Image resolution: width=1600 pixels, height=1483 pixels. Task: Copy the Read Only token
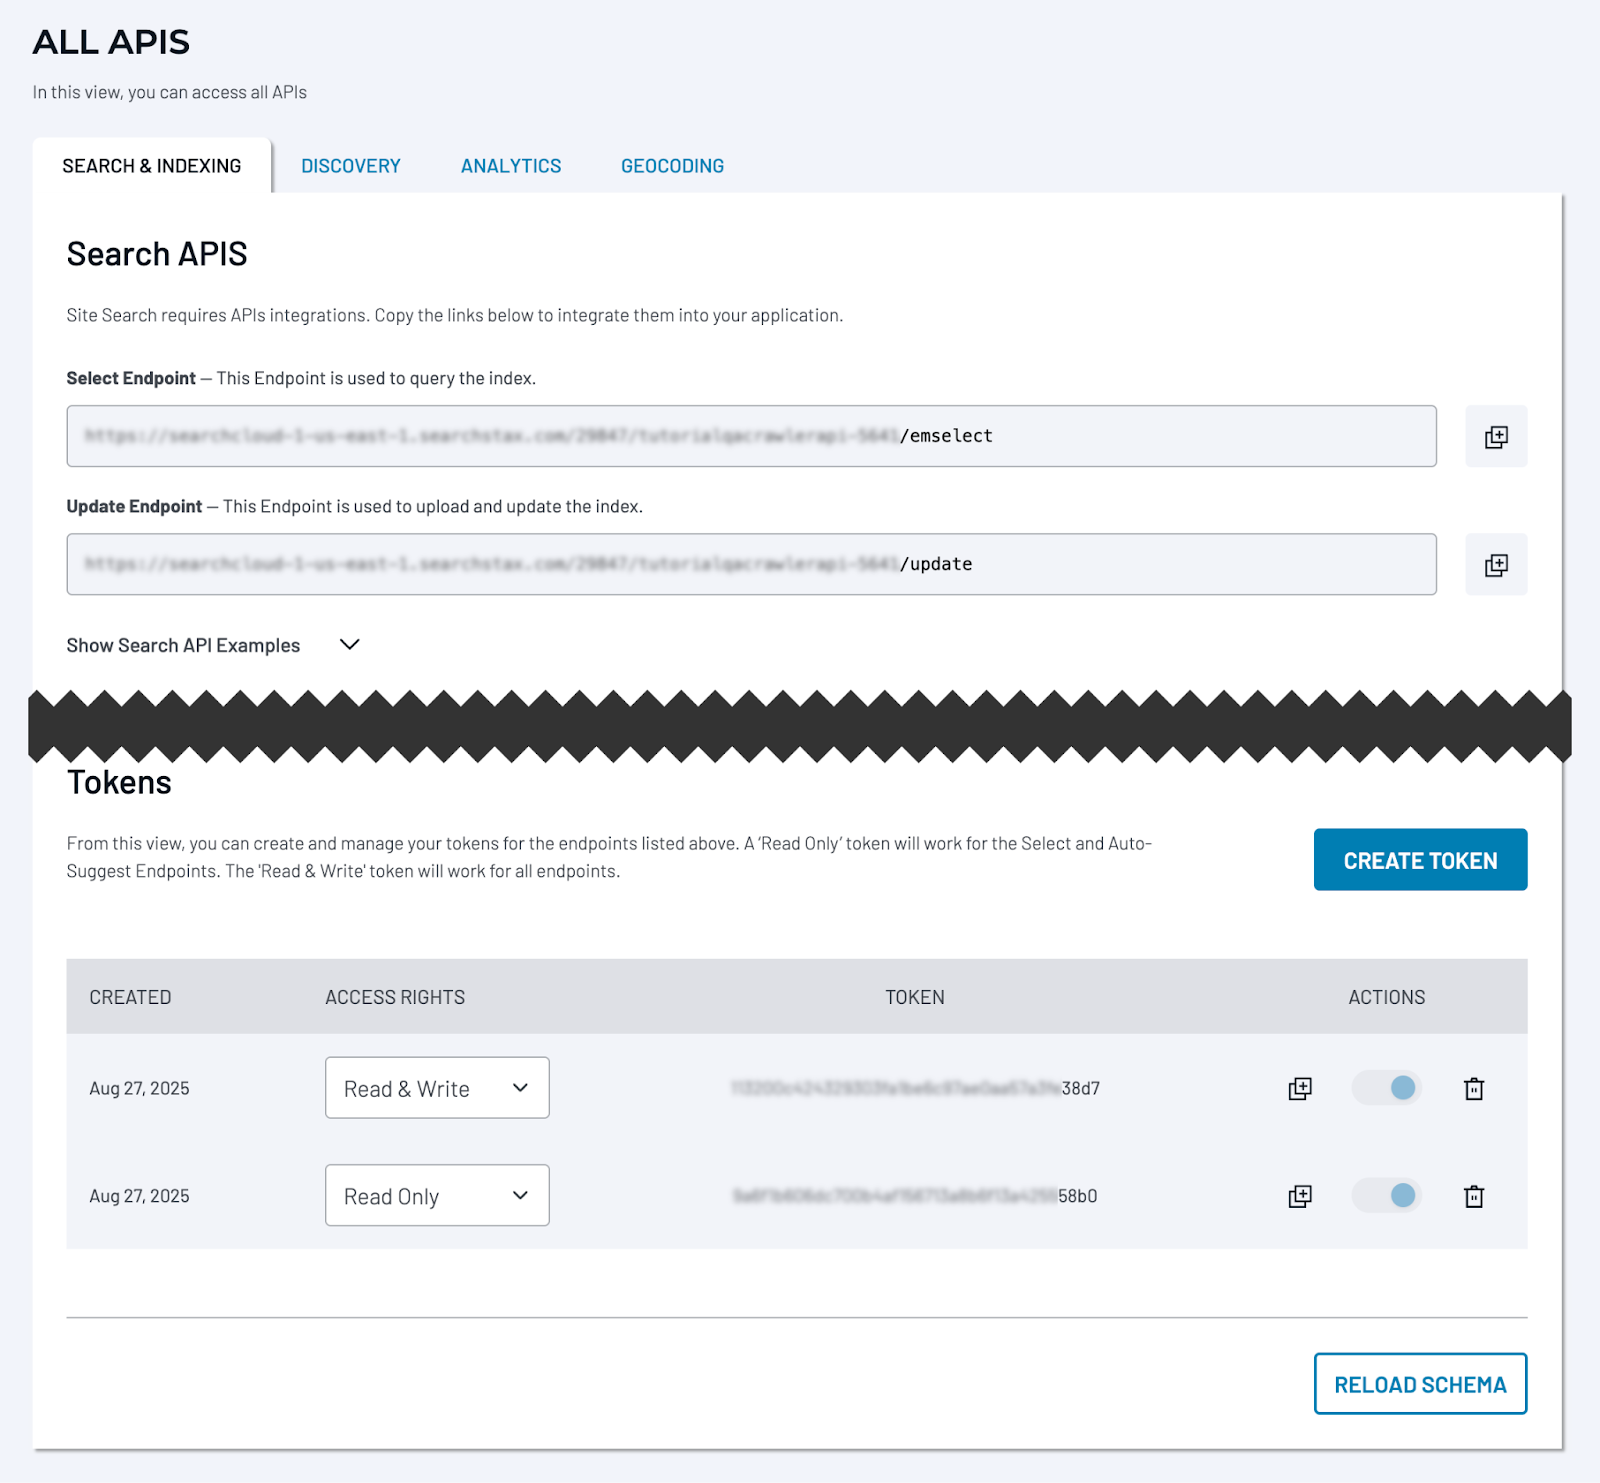pos(1299,1196)
